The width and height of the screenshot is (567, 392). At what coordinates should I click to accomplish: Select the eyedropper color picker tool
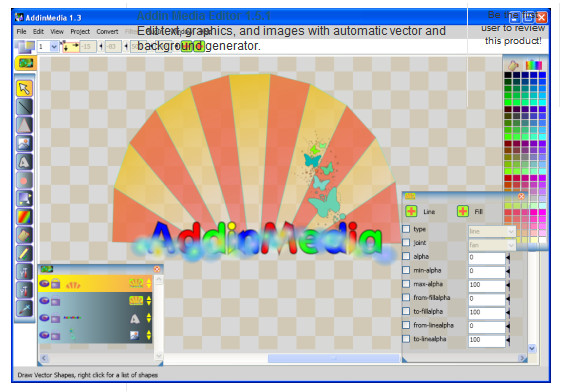[x=24, y=308]
